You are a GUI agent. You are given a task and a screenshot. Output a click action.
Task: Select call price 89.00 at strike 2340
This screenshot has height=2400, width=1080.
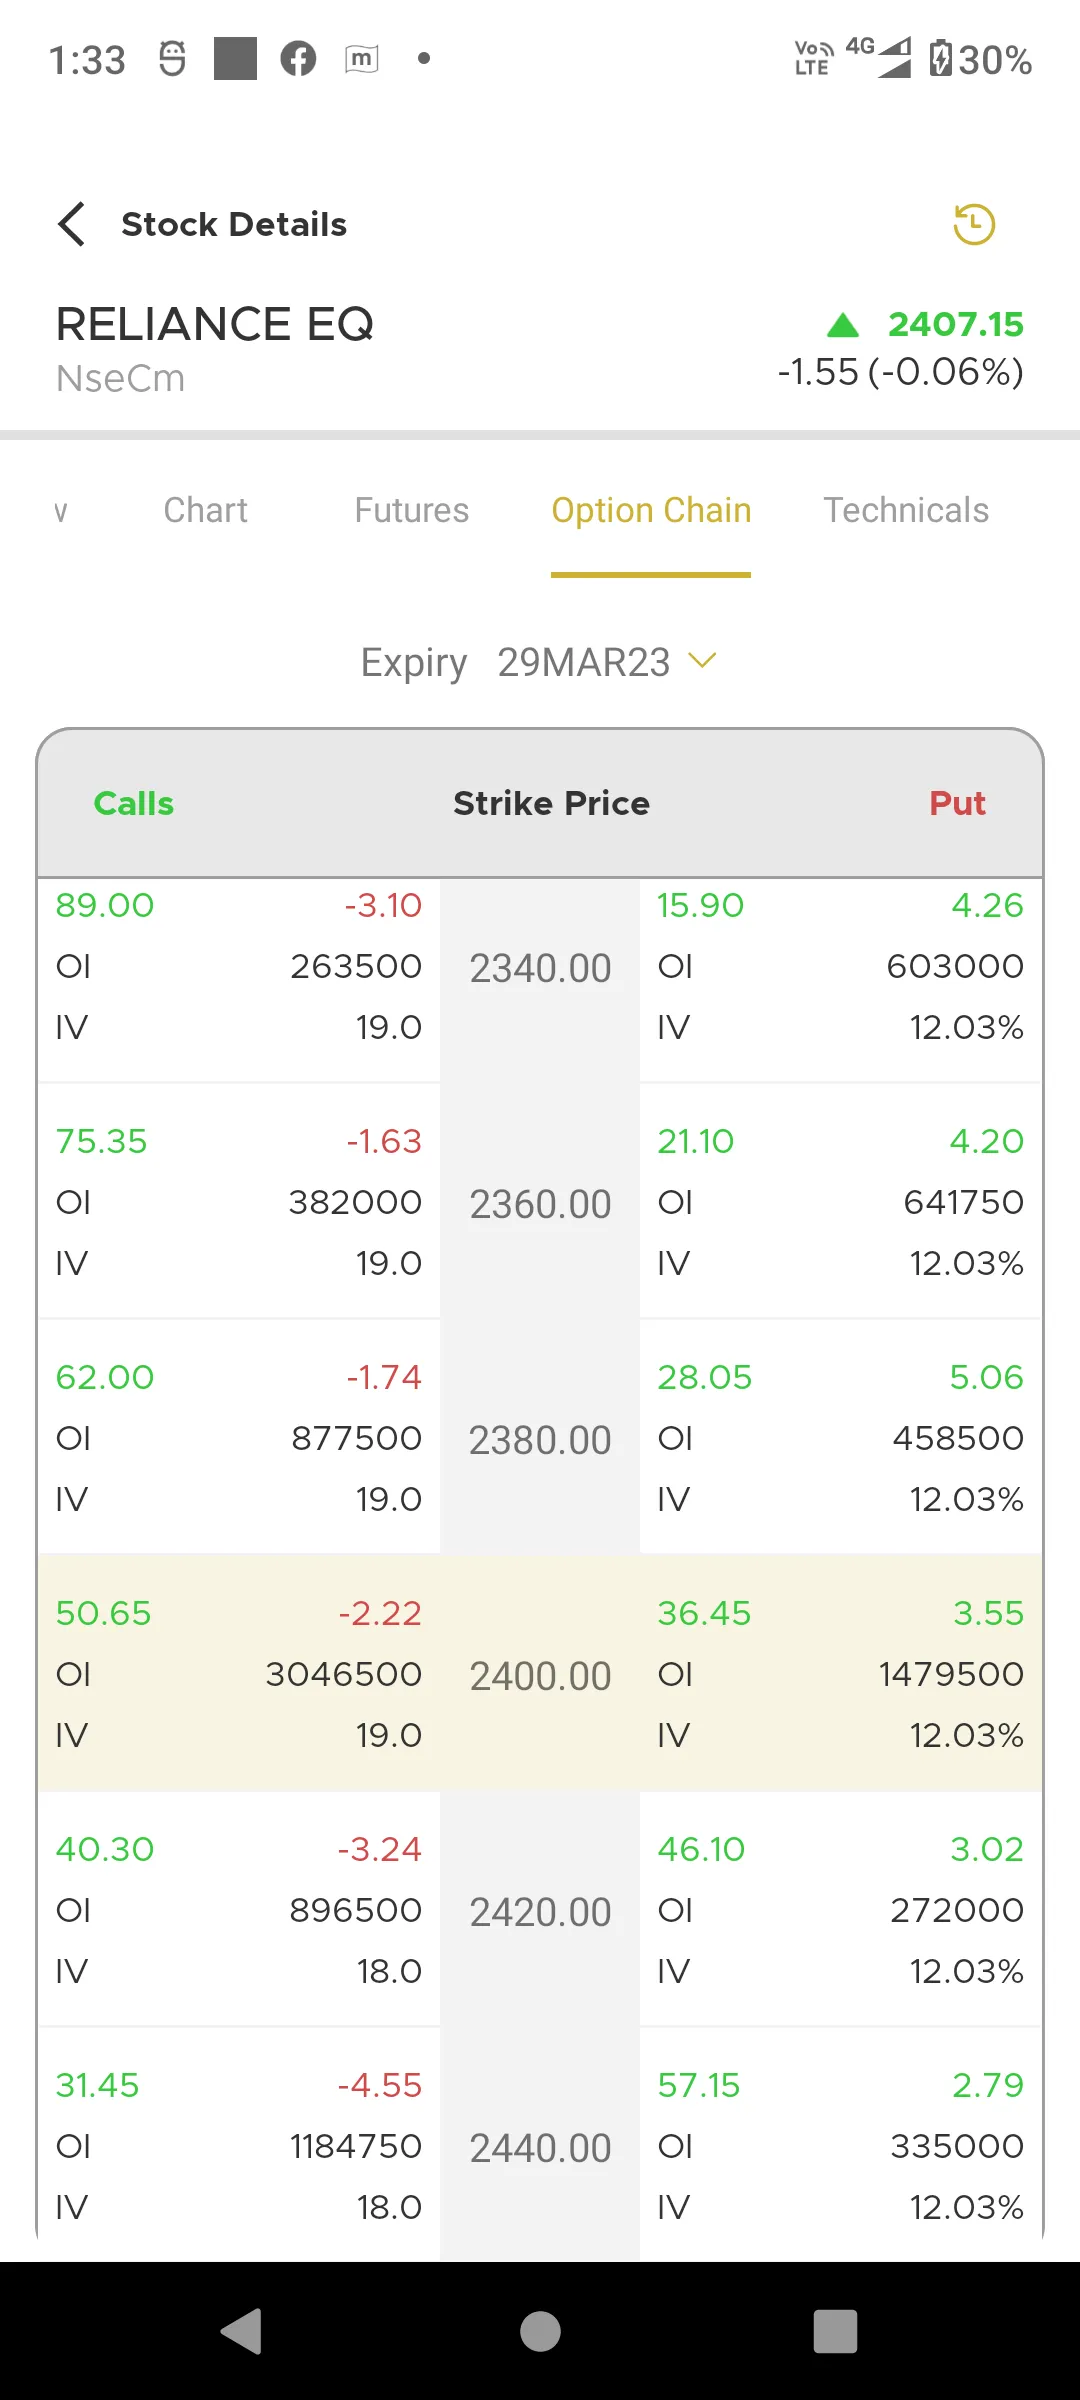pyautogui.click(x=105, y=905)
